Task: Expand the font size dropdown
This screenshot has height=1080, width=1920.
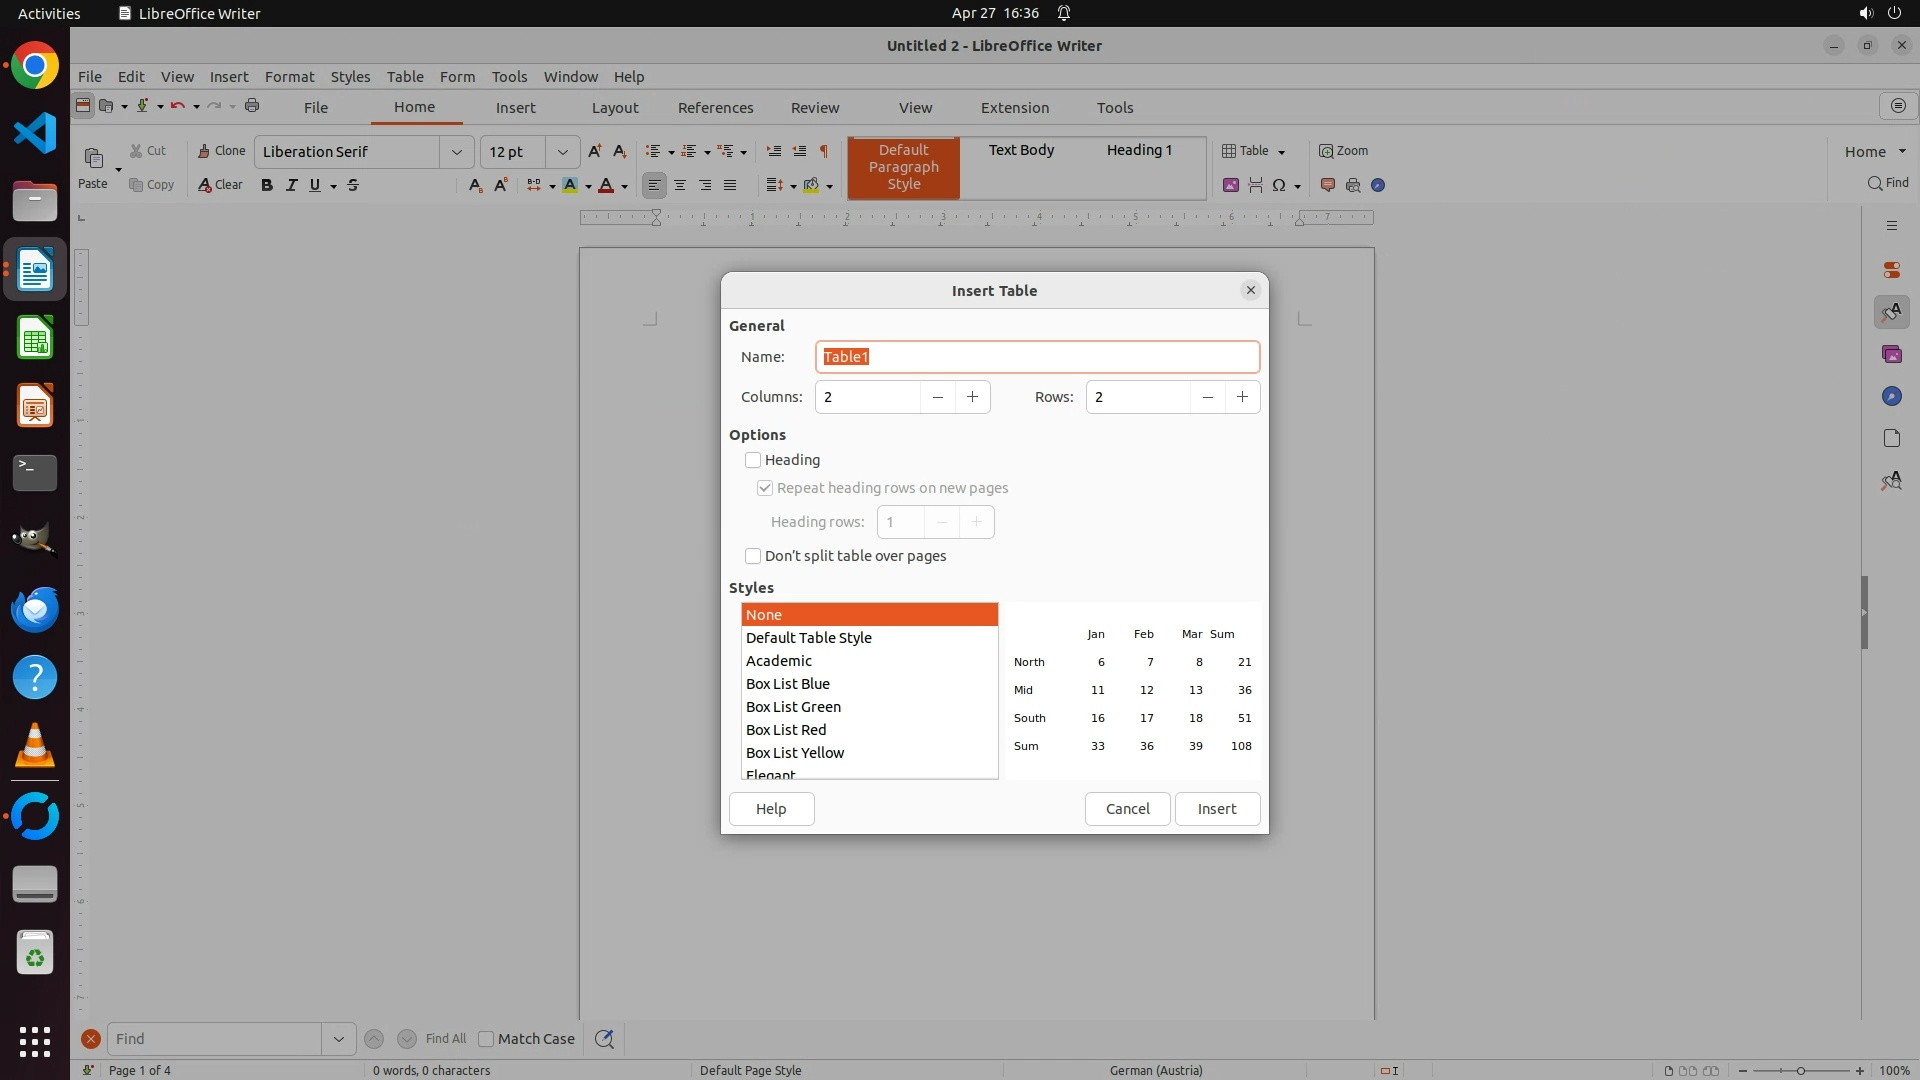Action: click(x=562, y=152)
